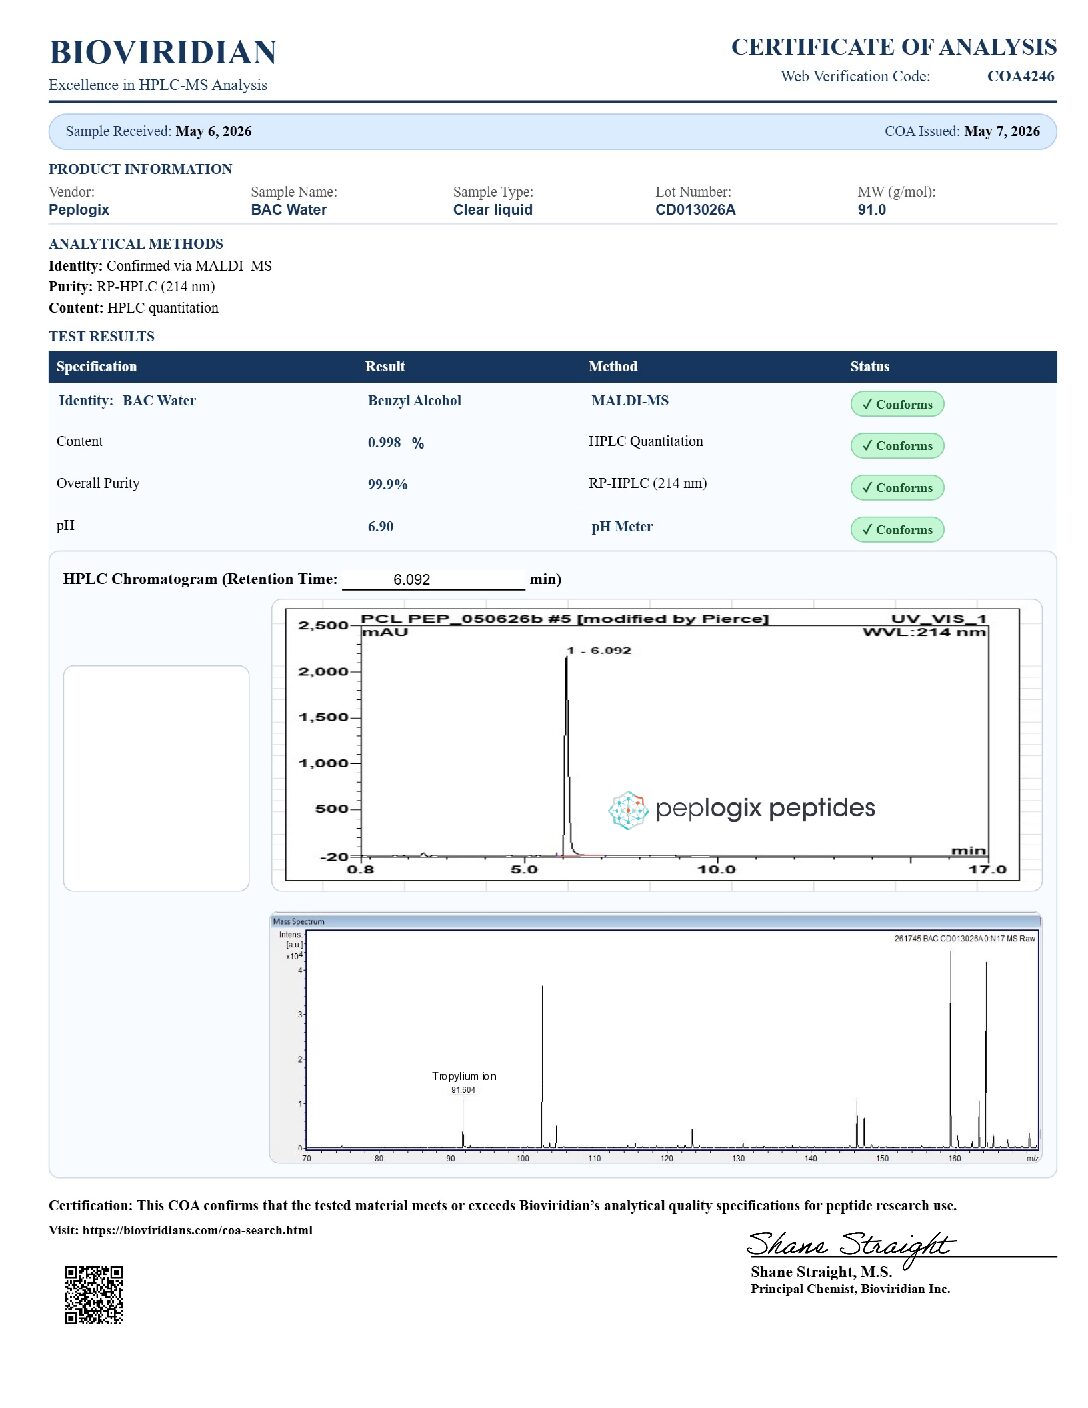
Task: Click the MW value 91.0
Action: pyautogui.click(x=872, y=210)
